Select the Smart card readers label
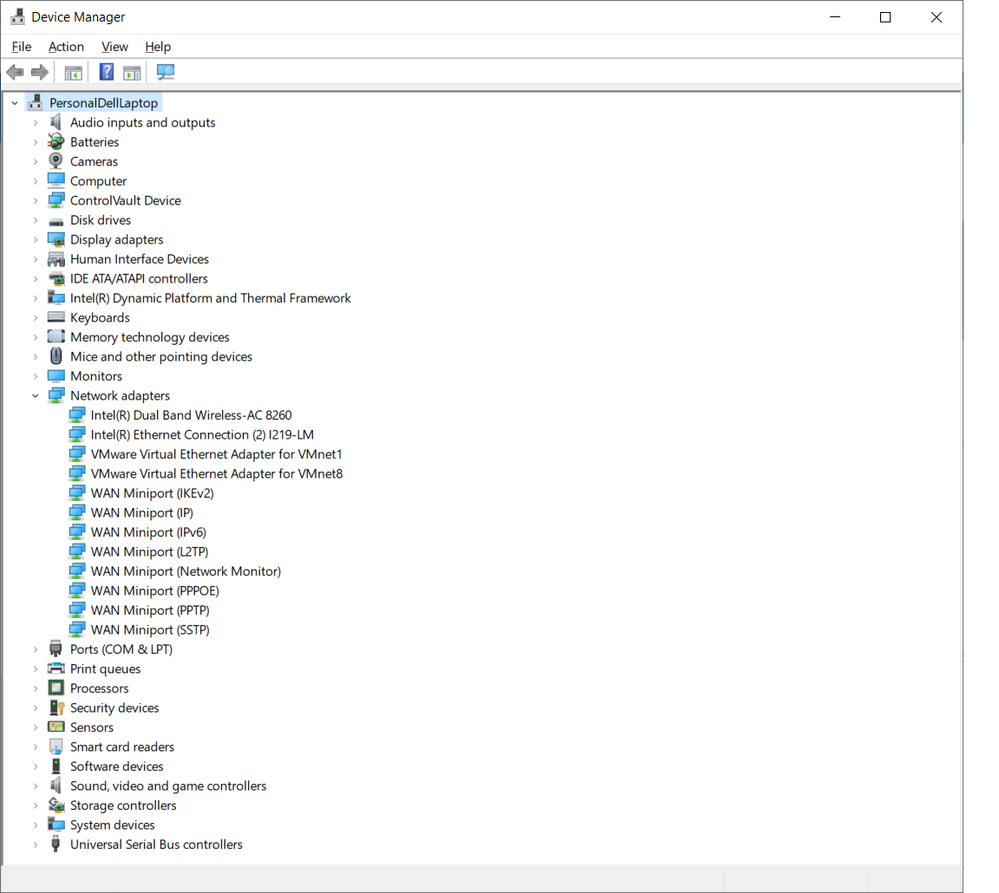999x893 pixels. 122,747
